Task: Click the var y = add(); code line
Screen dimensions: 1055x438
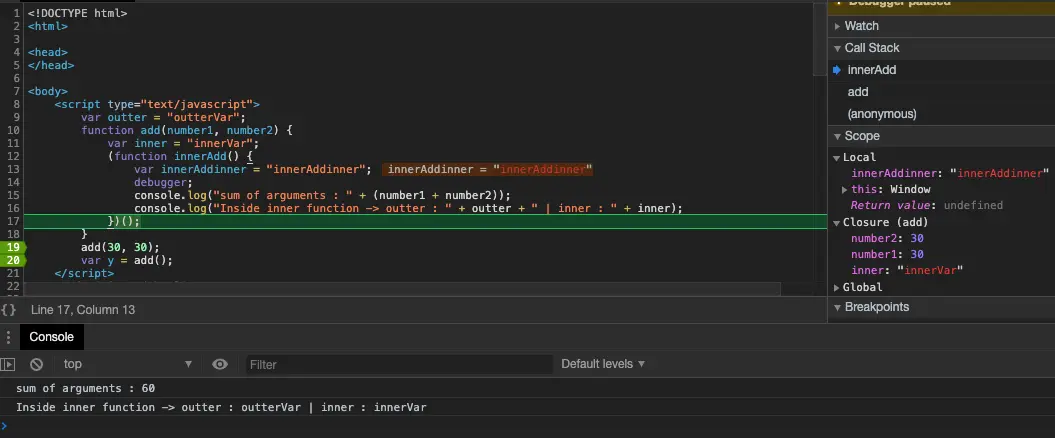Action: click(x=127, y=260)
